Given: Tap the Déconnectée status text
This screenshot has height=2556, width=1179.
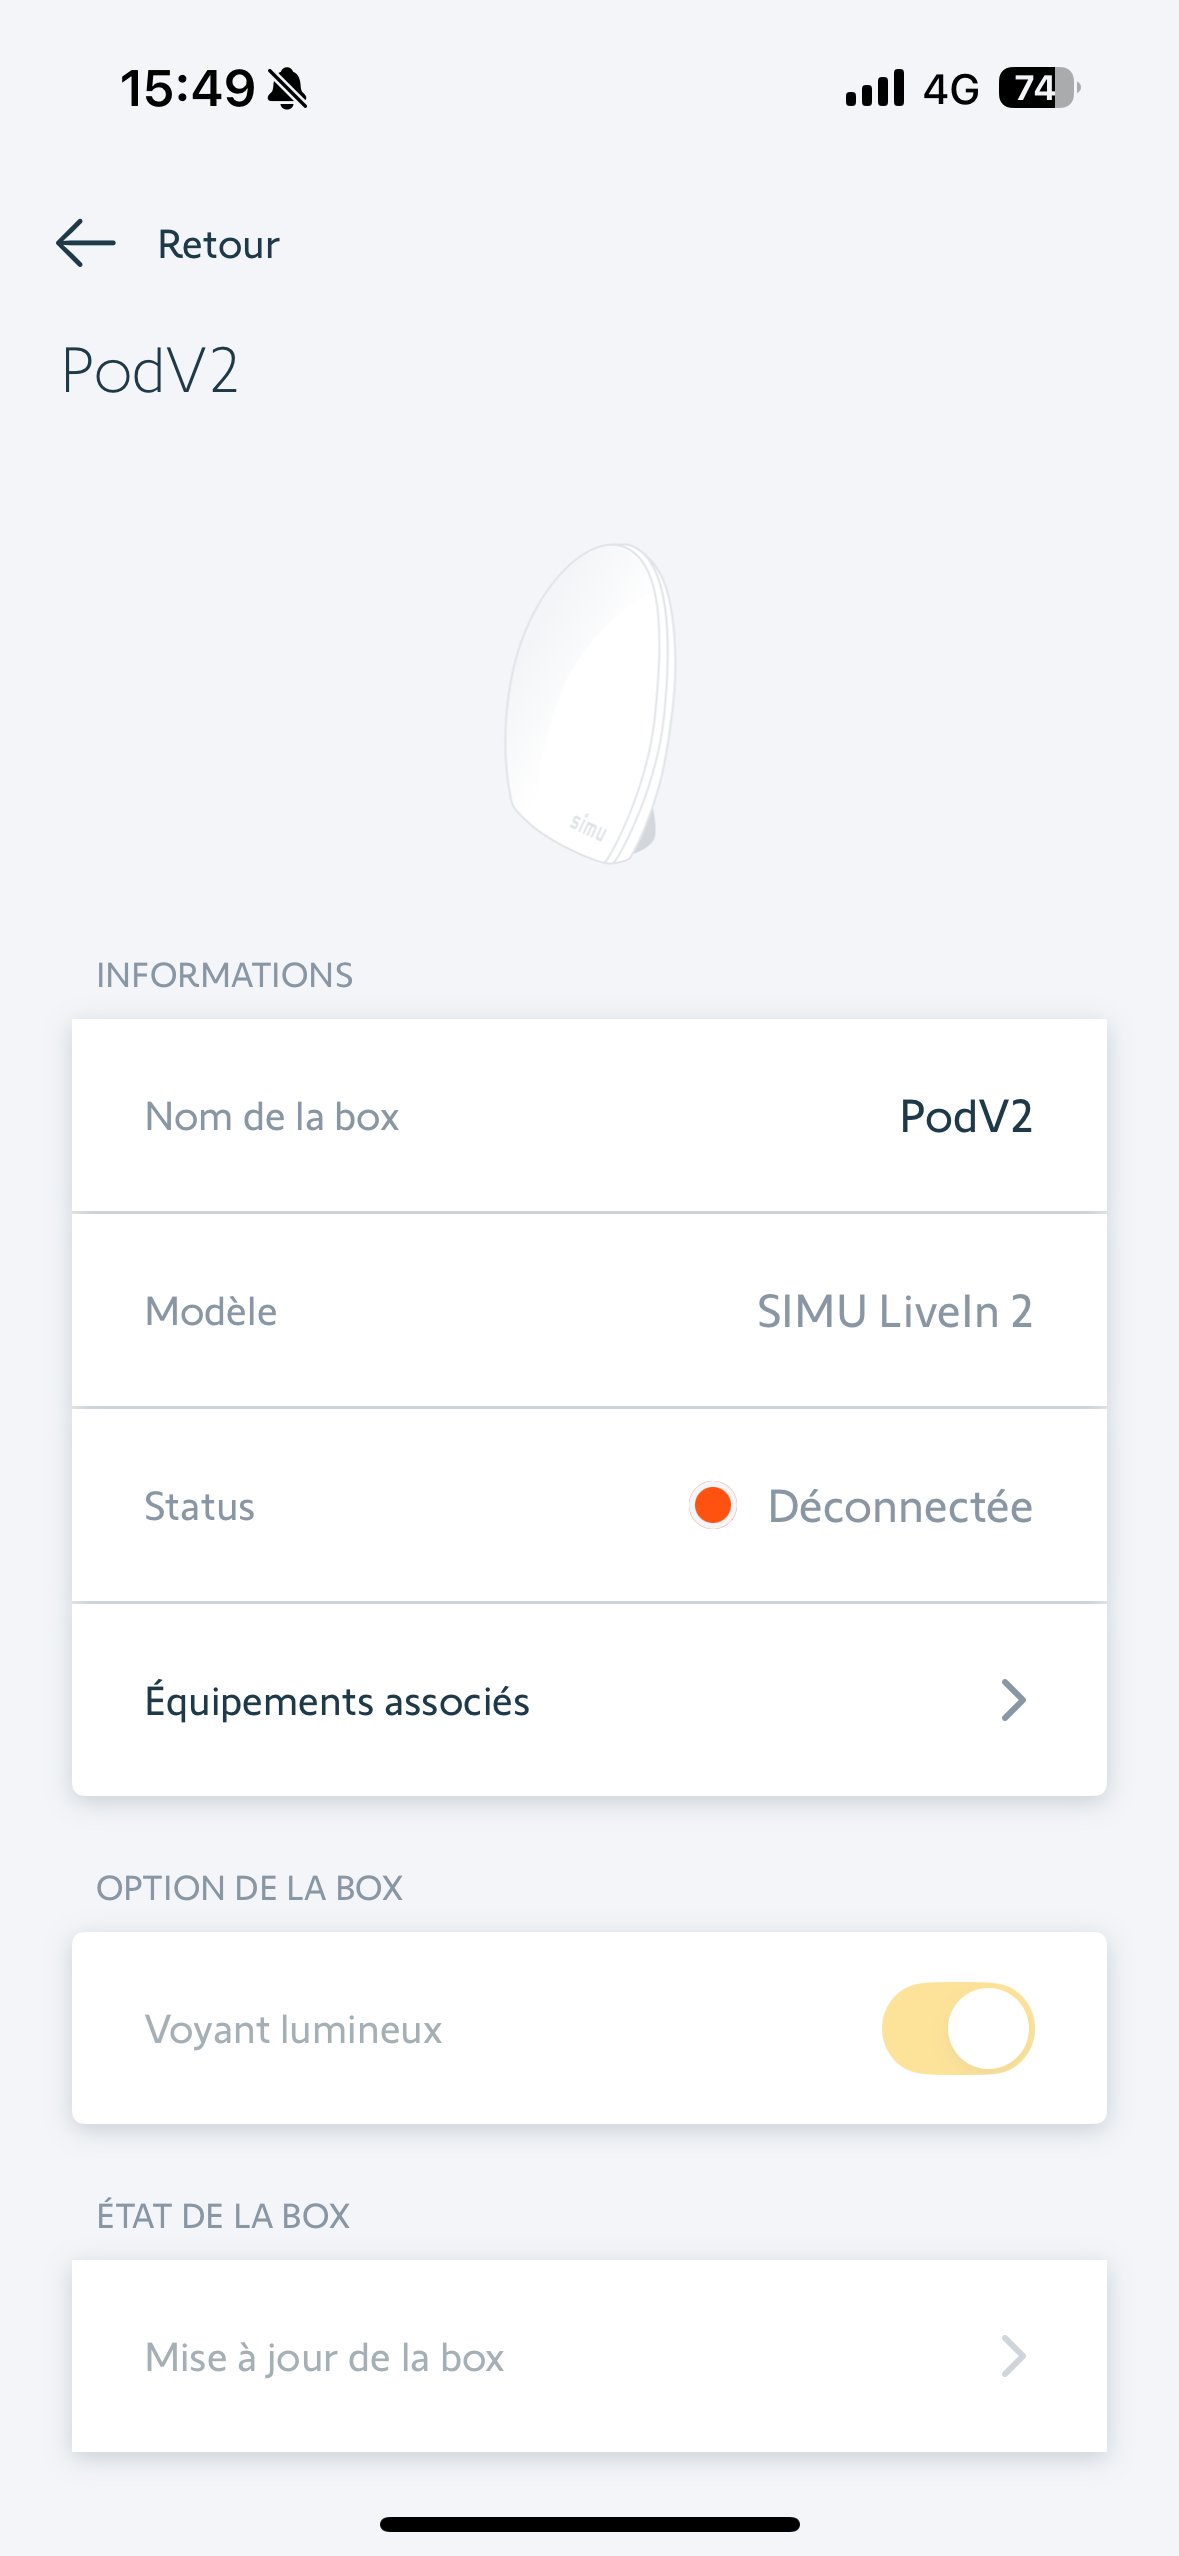Looking at the screenshot, I should [x=900, y=1506].
